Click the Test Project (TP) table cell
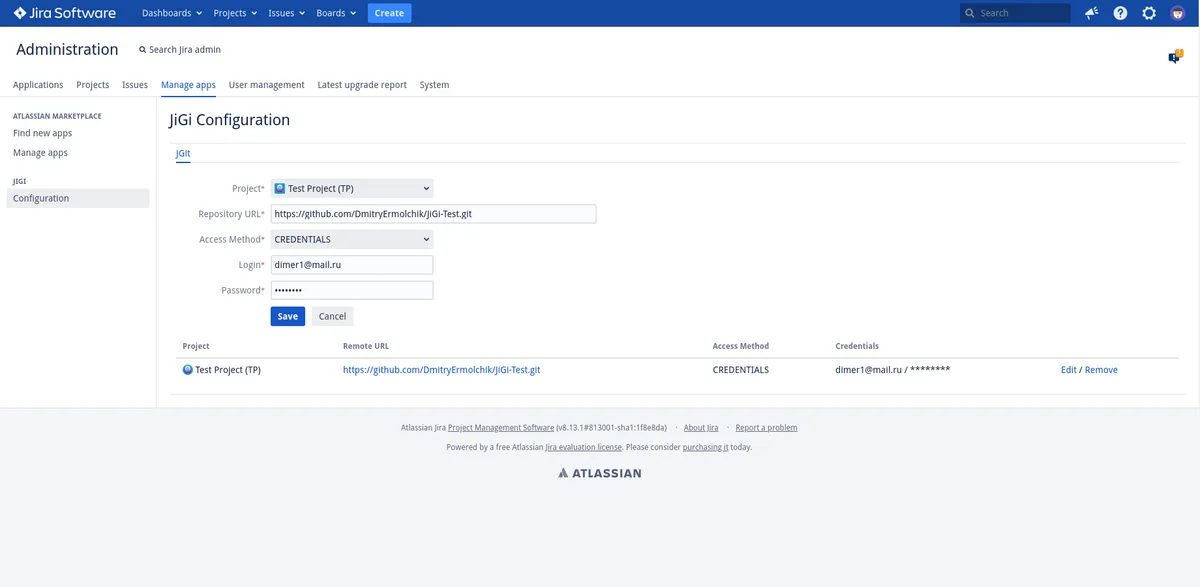This screenshot has height=587, width=1200. 228,370
